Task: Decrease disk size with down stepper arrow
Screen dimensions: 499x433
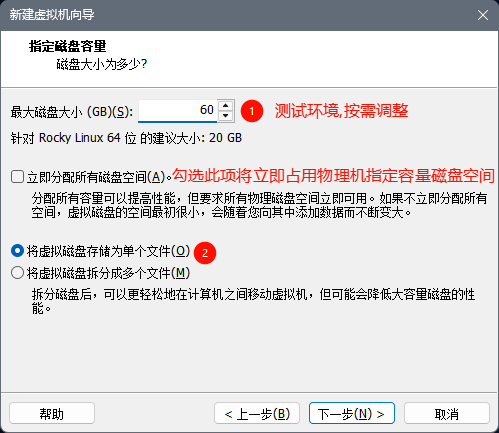Action: tap(226, 116)
